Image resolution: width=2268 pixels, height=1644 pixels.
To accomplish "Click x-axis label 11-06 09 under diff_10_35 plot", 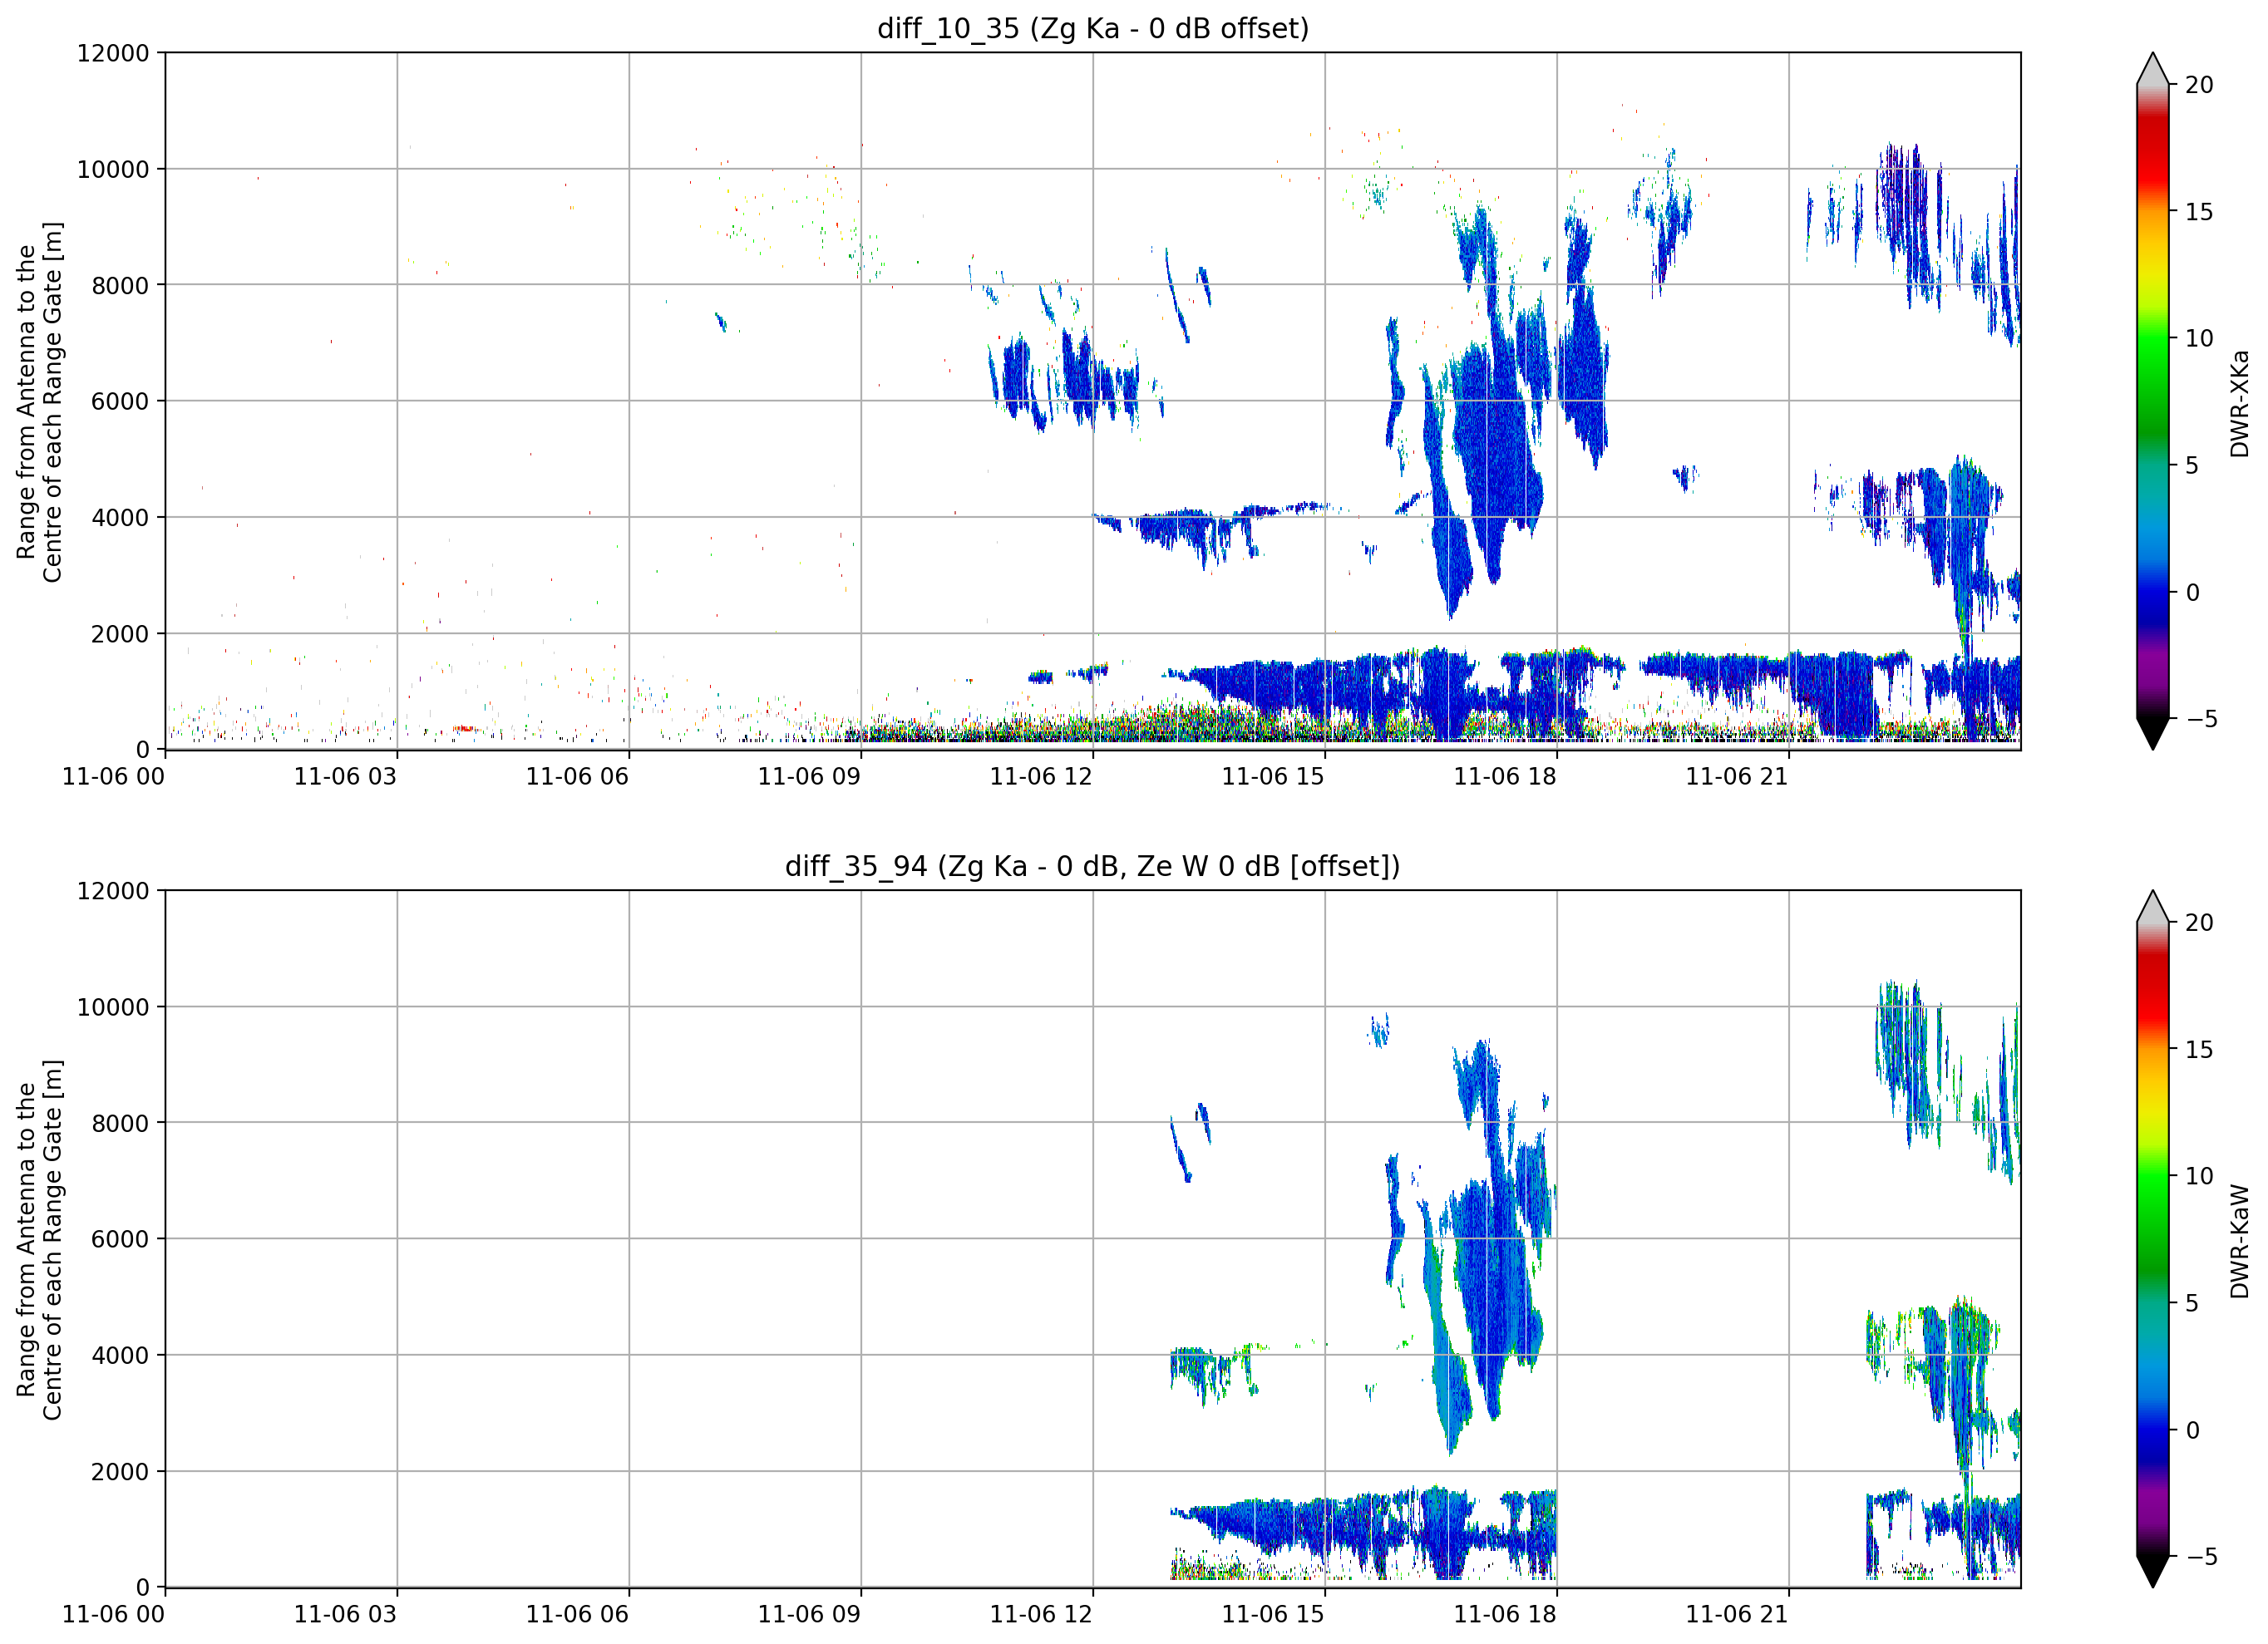I will [809, 777].
